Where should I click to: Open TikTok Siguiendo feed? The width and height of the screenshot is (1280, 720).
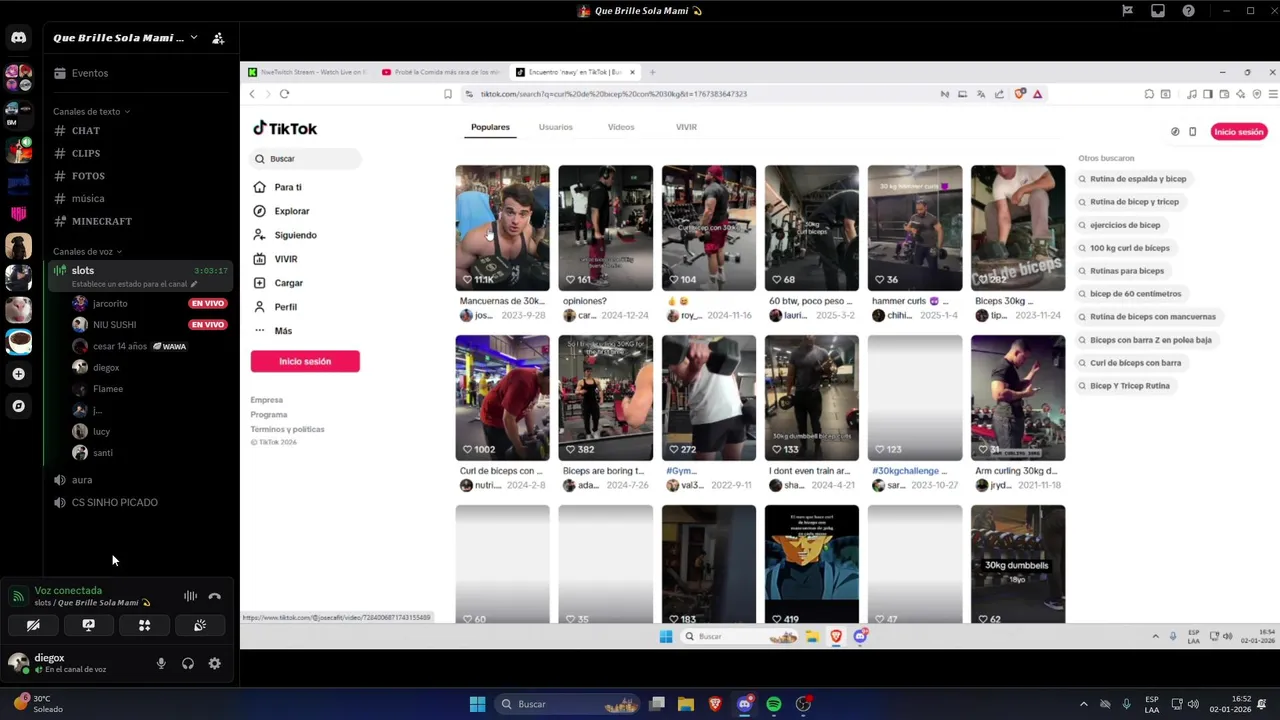285,235
